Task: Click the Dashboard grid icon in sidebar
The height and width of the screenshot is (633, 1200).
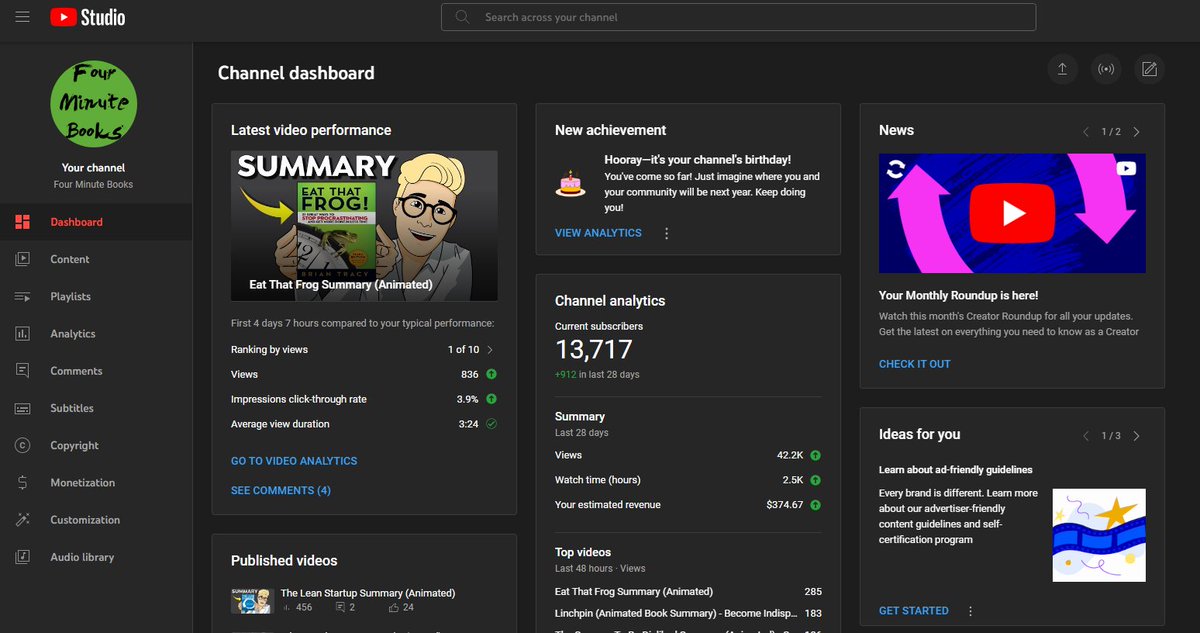Action: tap(23, 222)
